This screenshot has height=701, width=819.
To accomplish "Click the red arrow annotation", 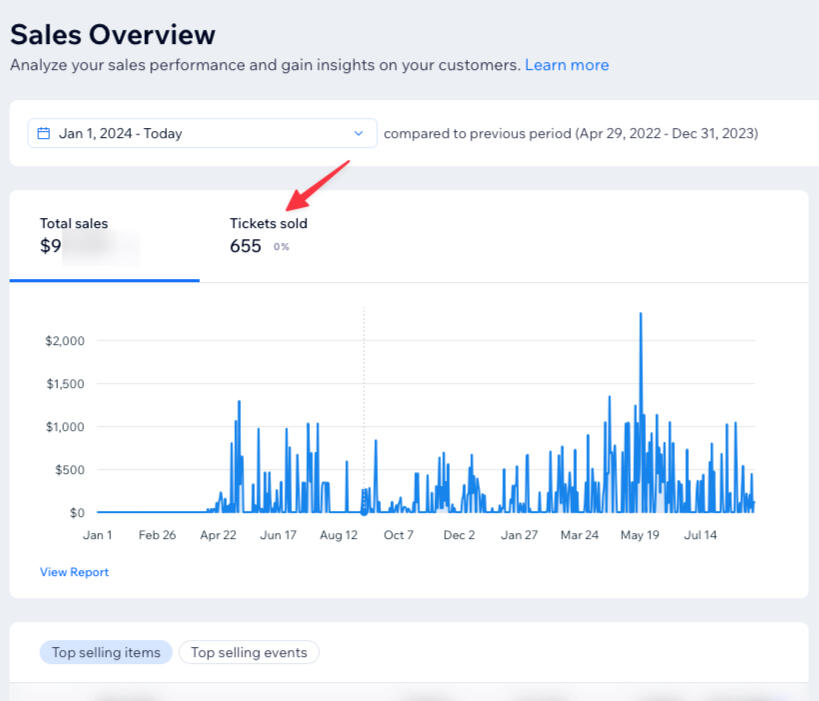I will [318, 183].
